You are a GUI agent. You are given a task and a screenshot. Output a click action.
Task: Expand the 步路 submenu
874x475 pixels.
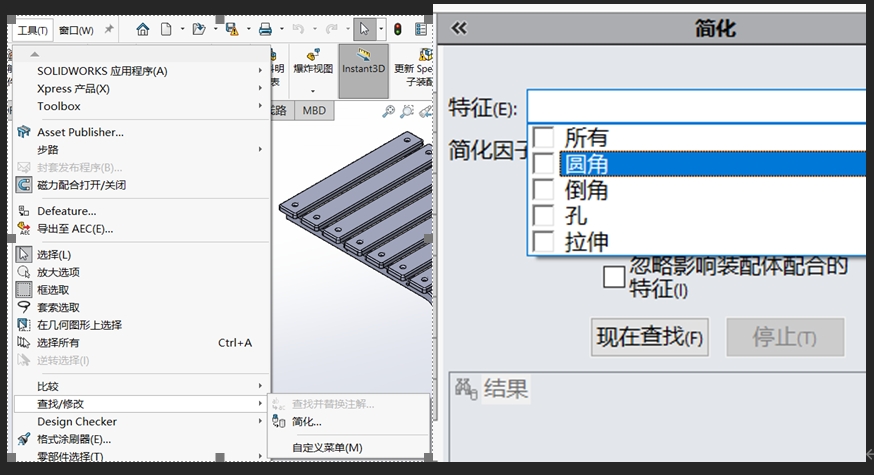260,149
